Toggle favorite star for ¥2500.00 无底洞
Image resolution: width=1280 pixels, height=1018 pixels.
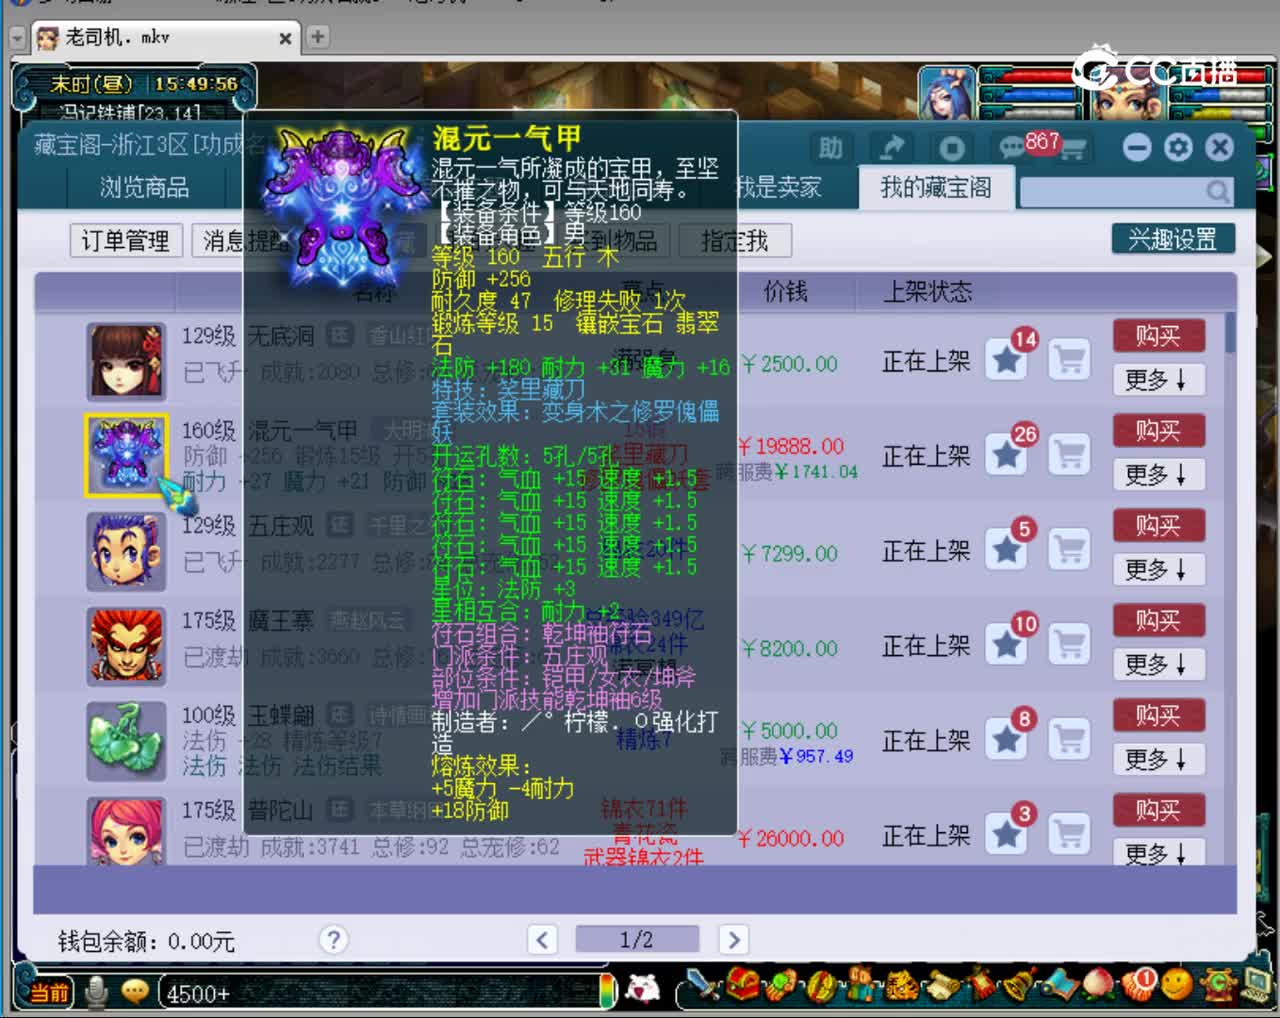(1008, 359)
